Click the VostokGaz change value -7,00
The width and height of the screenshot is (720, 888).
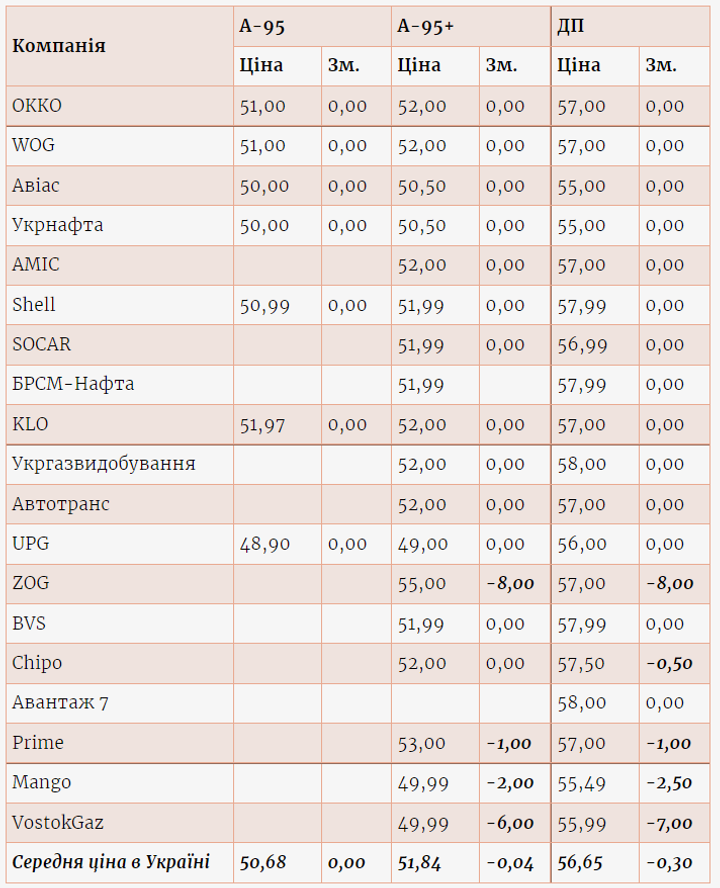tap(668, 823)
